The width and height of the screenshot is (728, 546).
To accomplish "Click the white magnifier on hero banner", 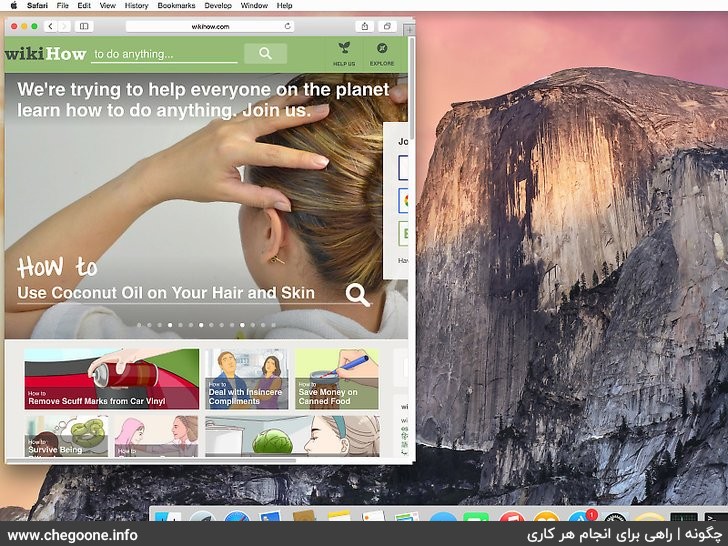I will [358, 295].
